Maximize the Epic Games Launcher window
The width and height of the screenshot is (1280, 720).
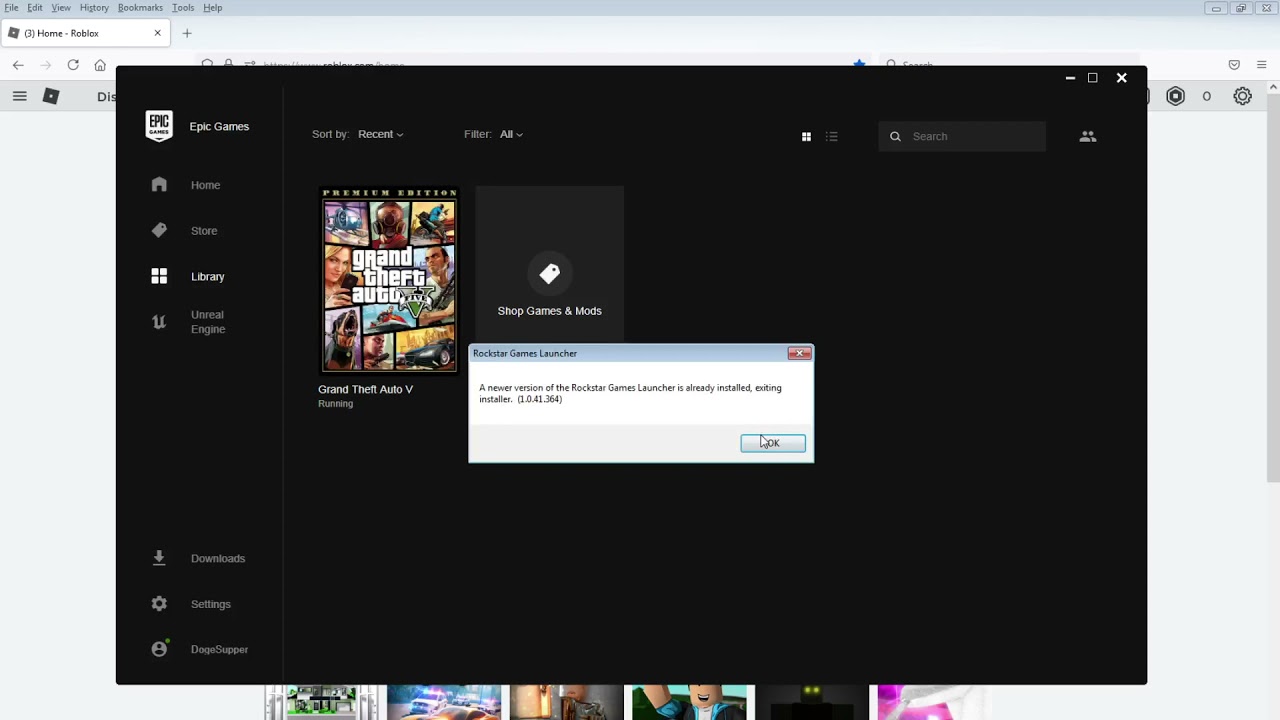click(1093, 78)
